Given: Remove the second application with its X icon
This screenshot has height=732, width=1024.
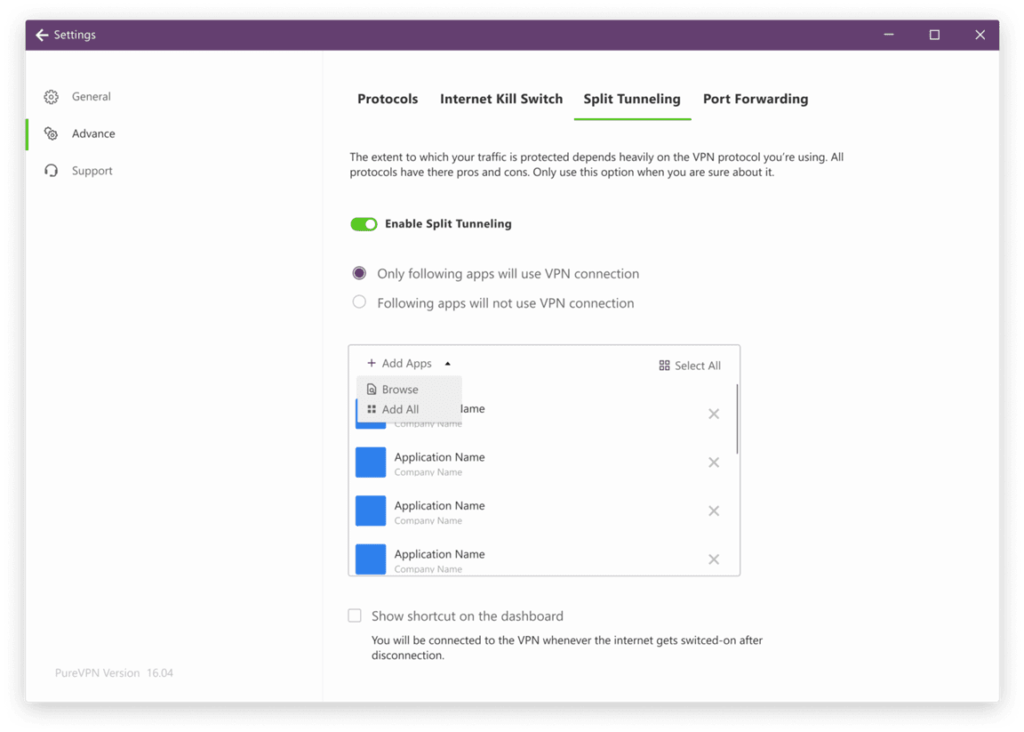Looking at the screenshot, I should pyautogui.click(x=714, y=463).
